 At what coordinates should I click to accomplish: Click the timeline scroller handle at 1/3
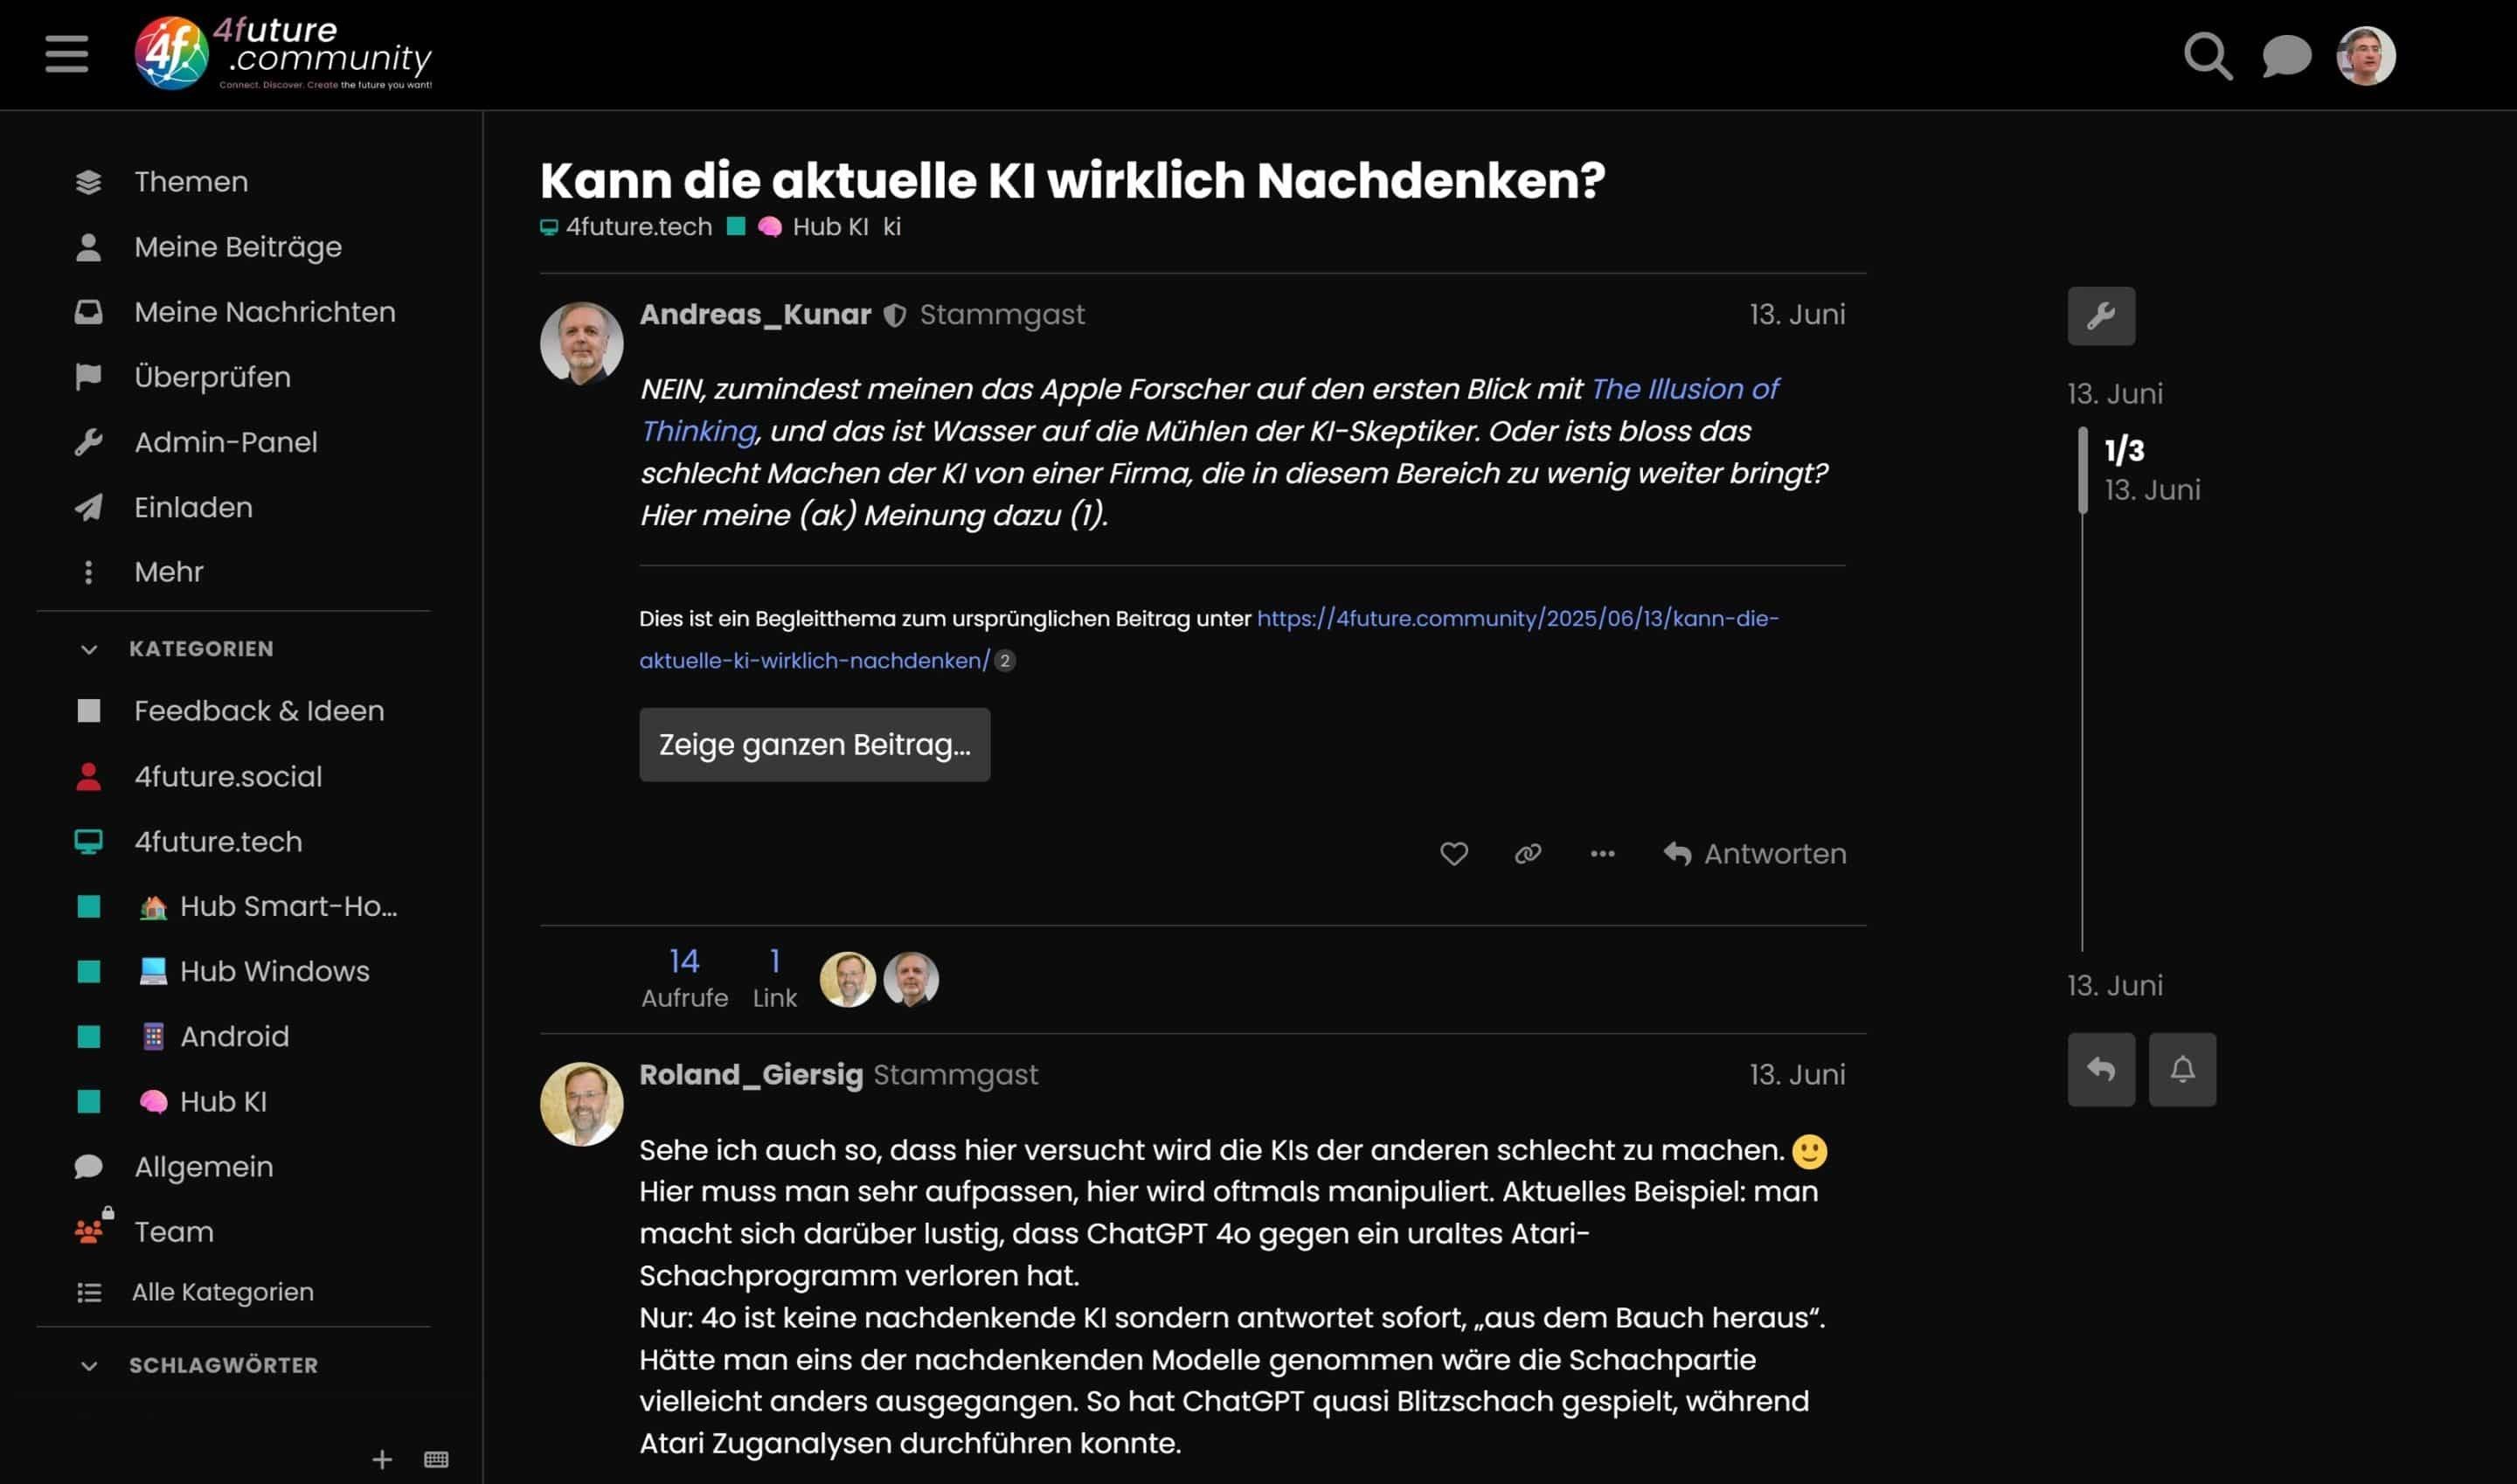[2083, 470]
